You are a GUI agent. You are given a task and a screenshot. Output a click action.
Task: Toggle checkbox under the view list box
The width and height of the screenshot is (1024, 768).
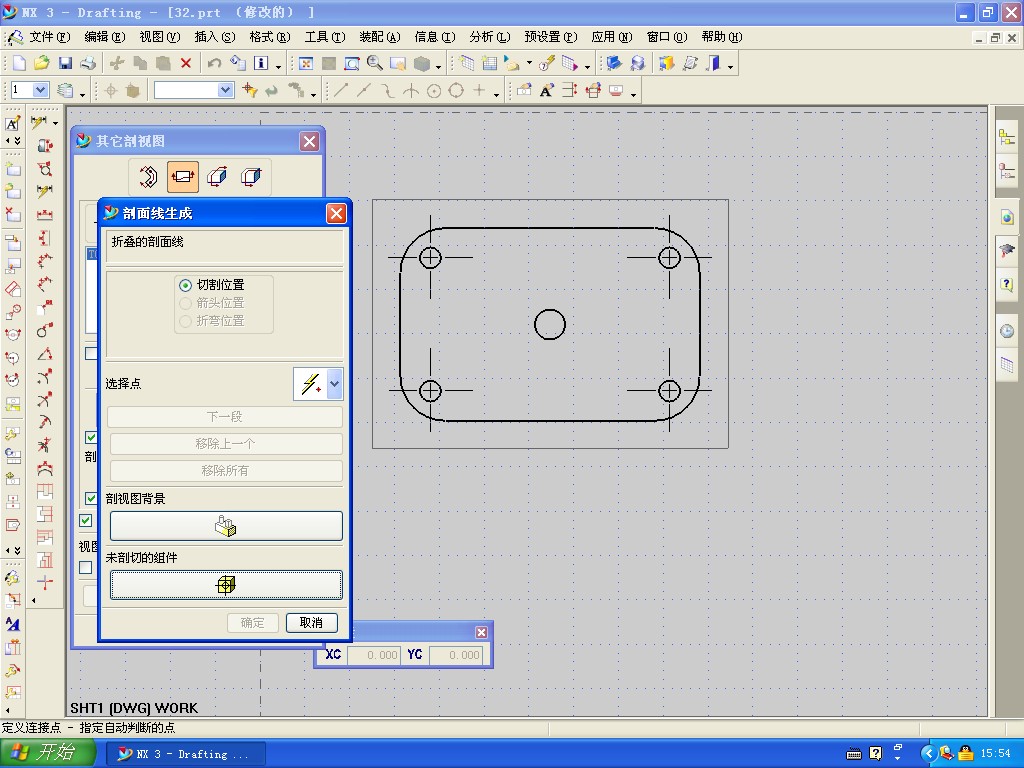tap(91, 353)
